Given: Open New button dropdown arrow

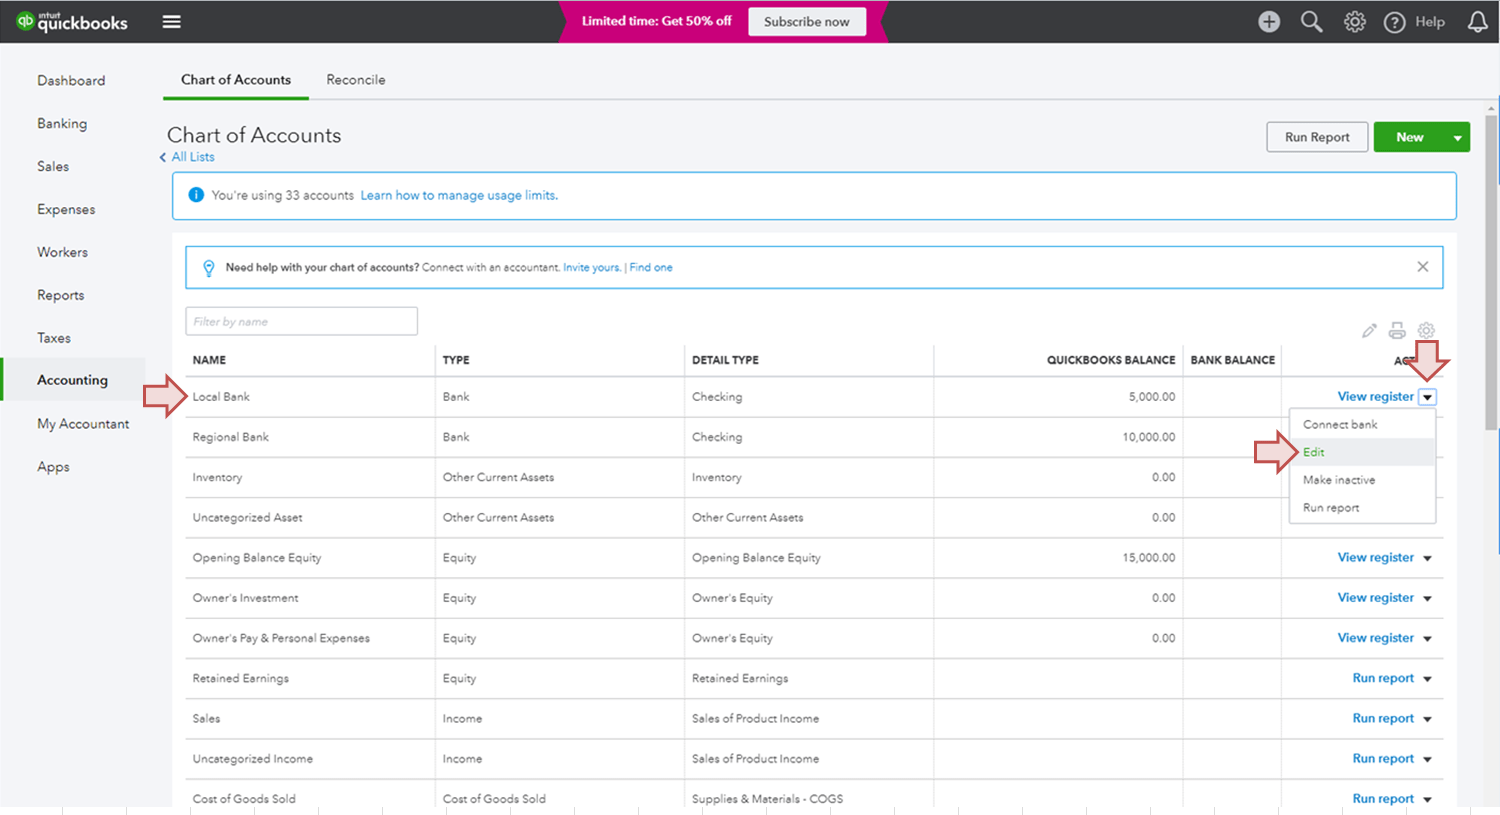Looking at the screenshot, I should (1457, 138).
